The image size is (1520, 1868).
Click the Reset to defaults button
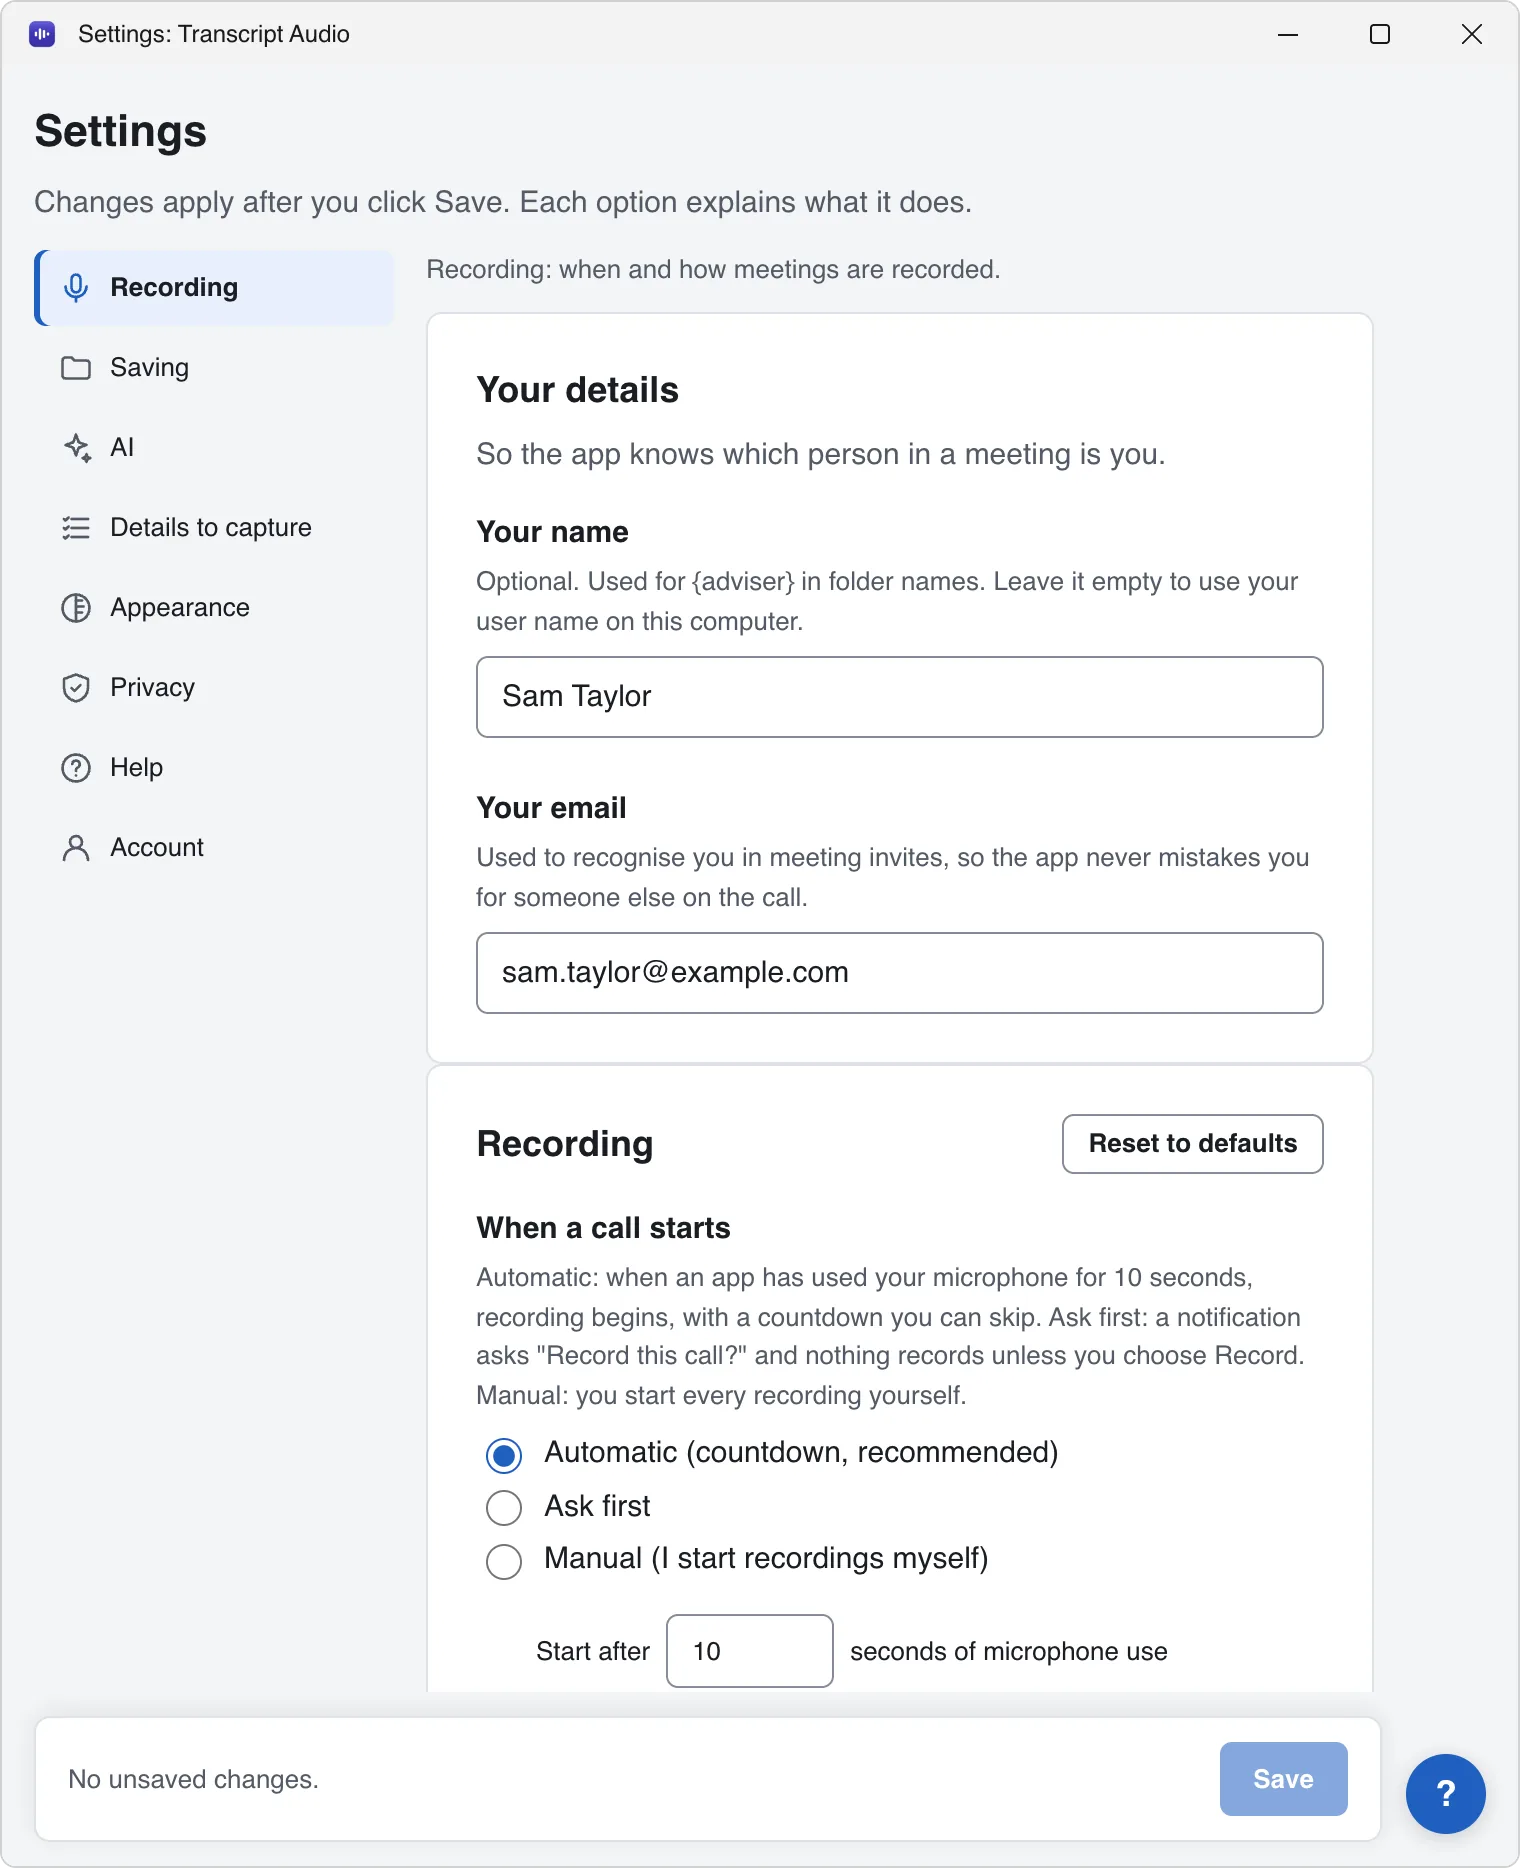point(1193,1144)
